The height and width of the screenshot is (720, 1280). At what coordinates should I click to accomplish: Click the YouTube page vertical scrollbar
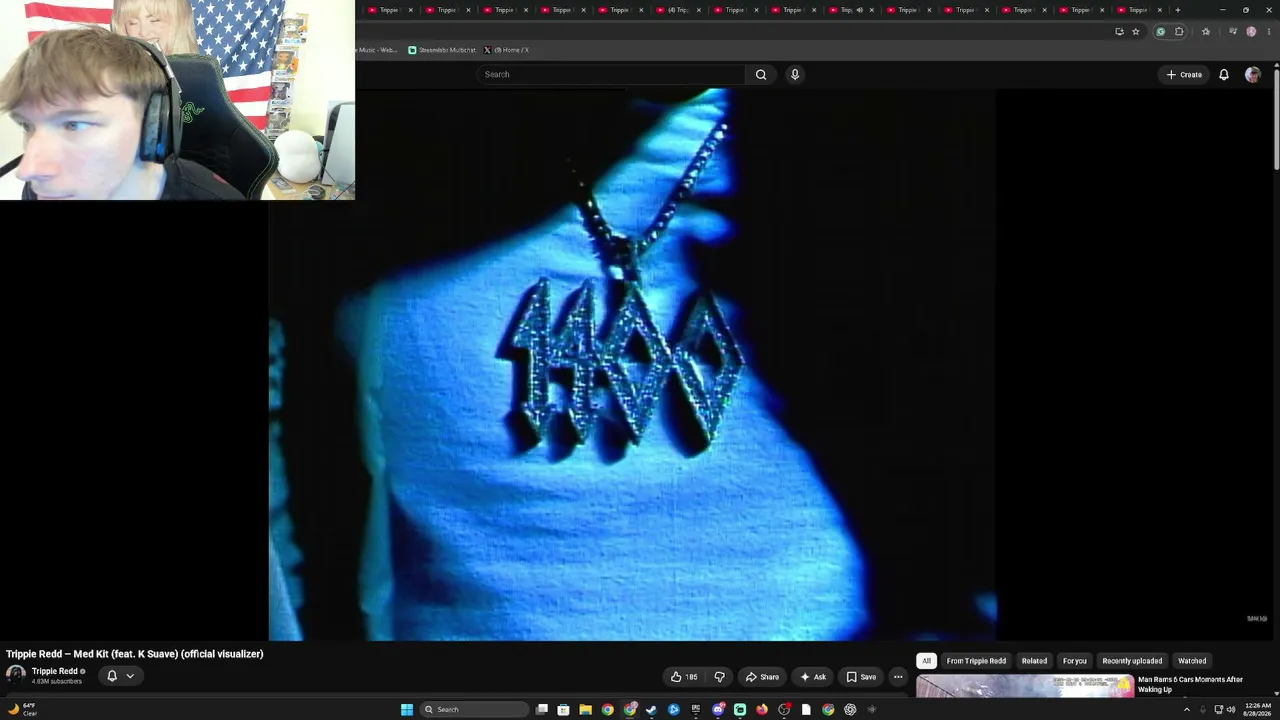(x=1276, y=120)
